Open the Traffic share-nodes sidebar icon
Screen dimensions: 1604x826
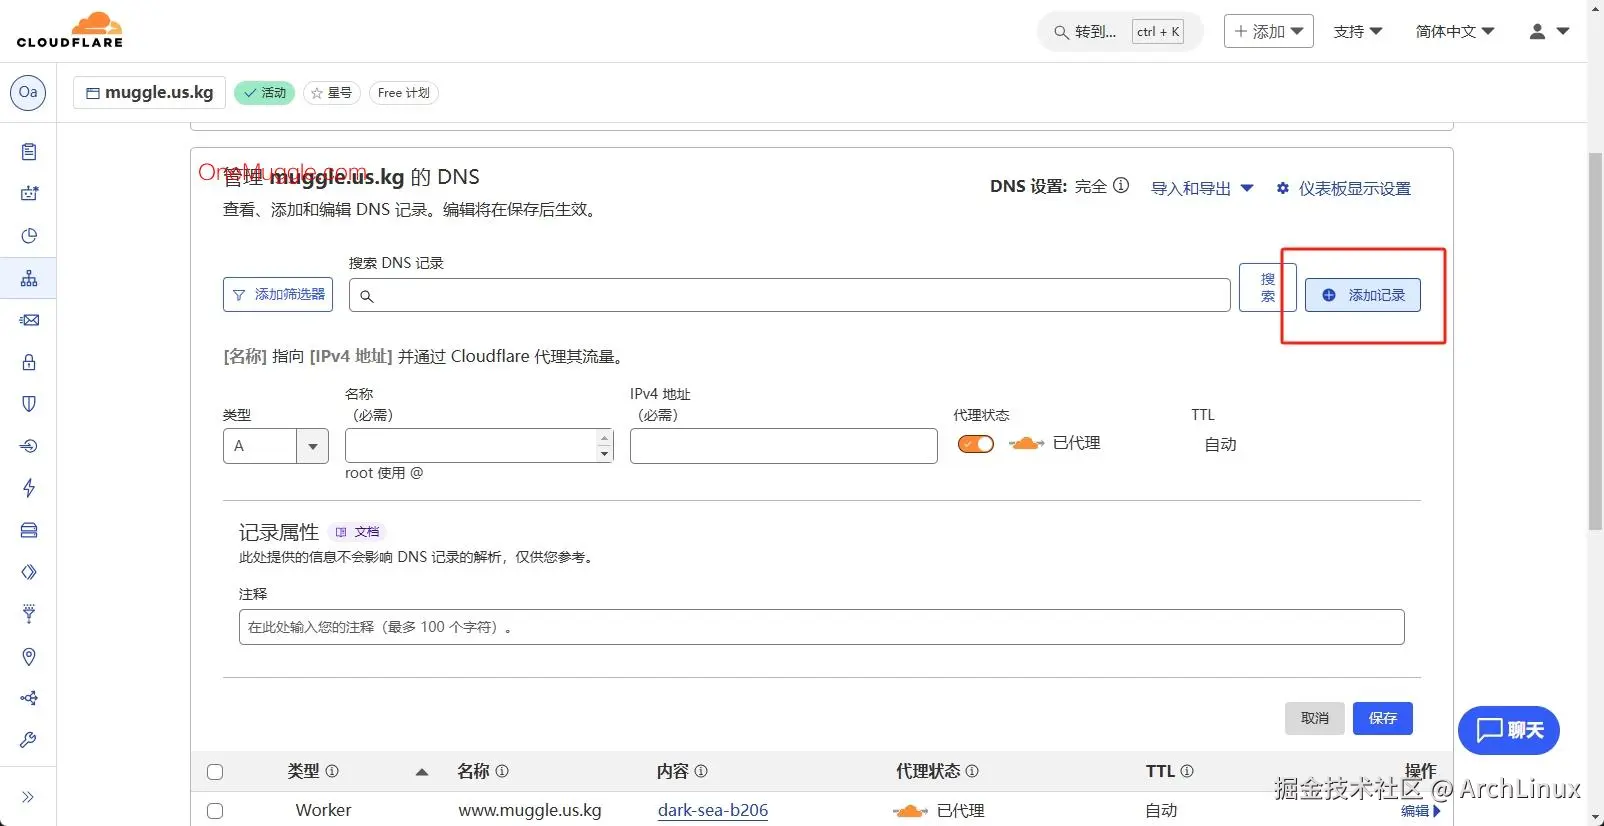click(x=29, y=698)
